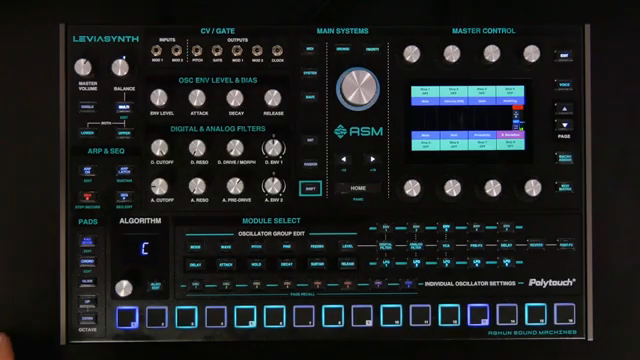Select the Pitch oscillator group button

tap(256, 247)
